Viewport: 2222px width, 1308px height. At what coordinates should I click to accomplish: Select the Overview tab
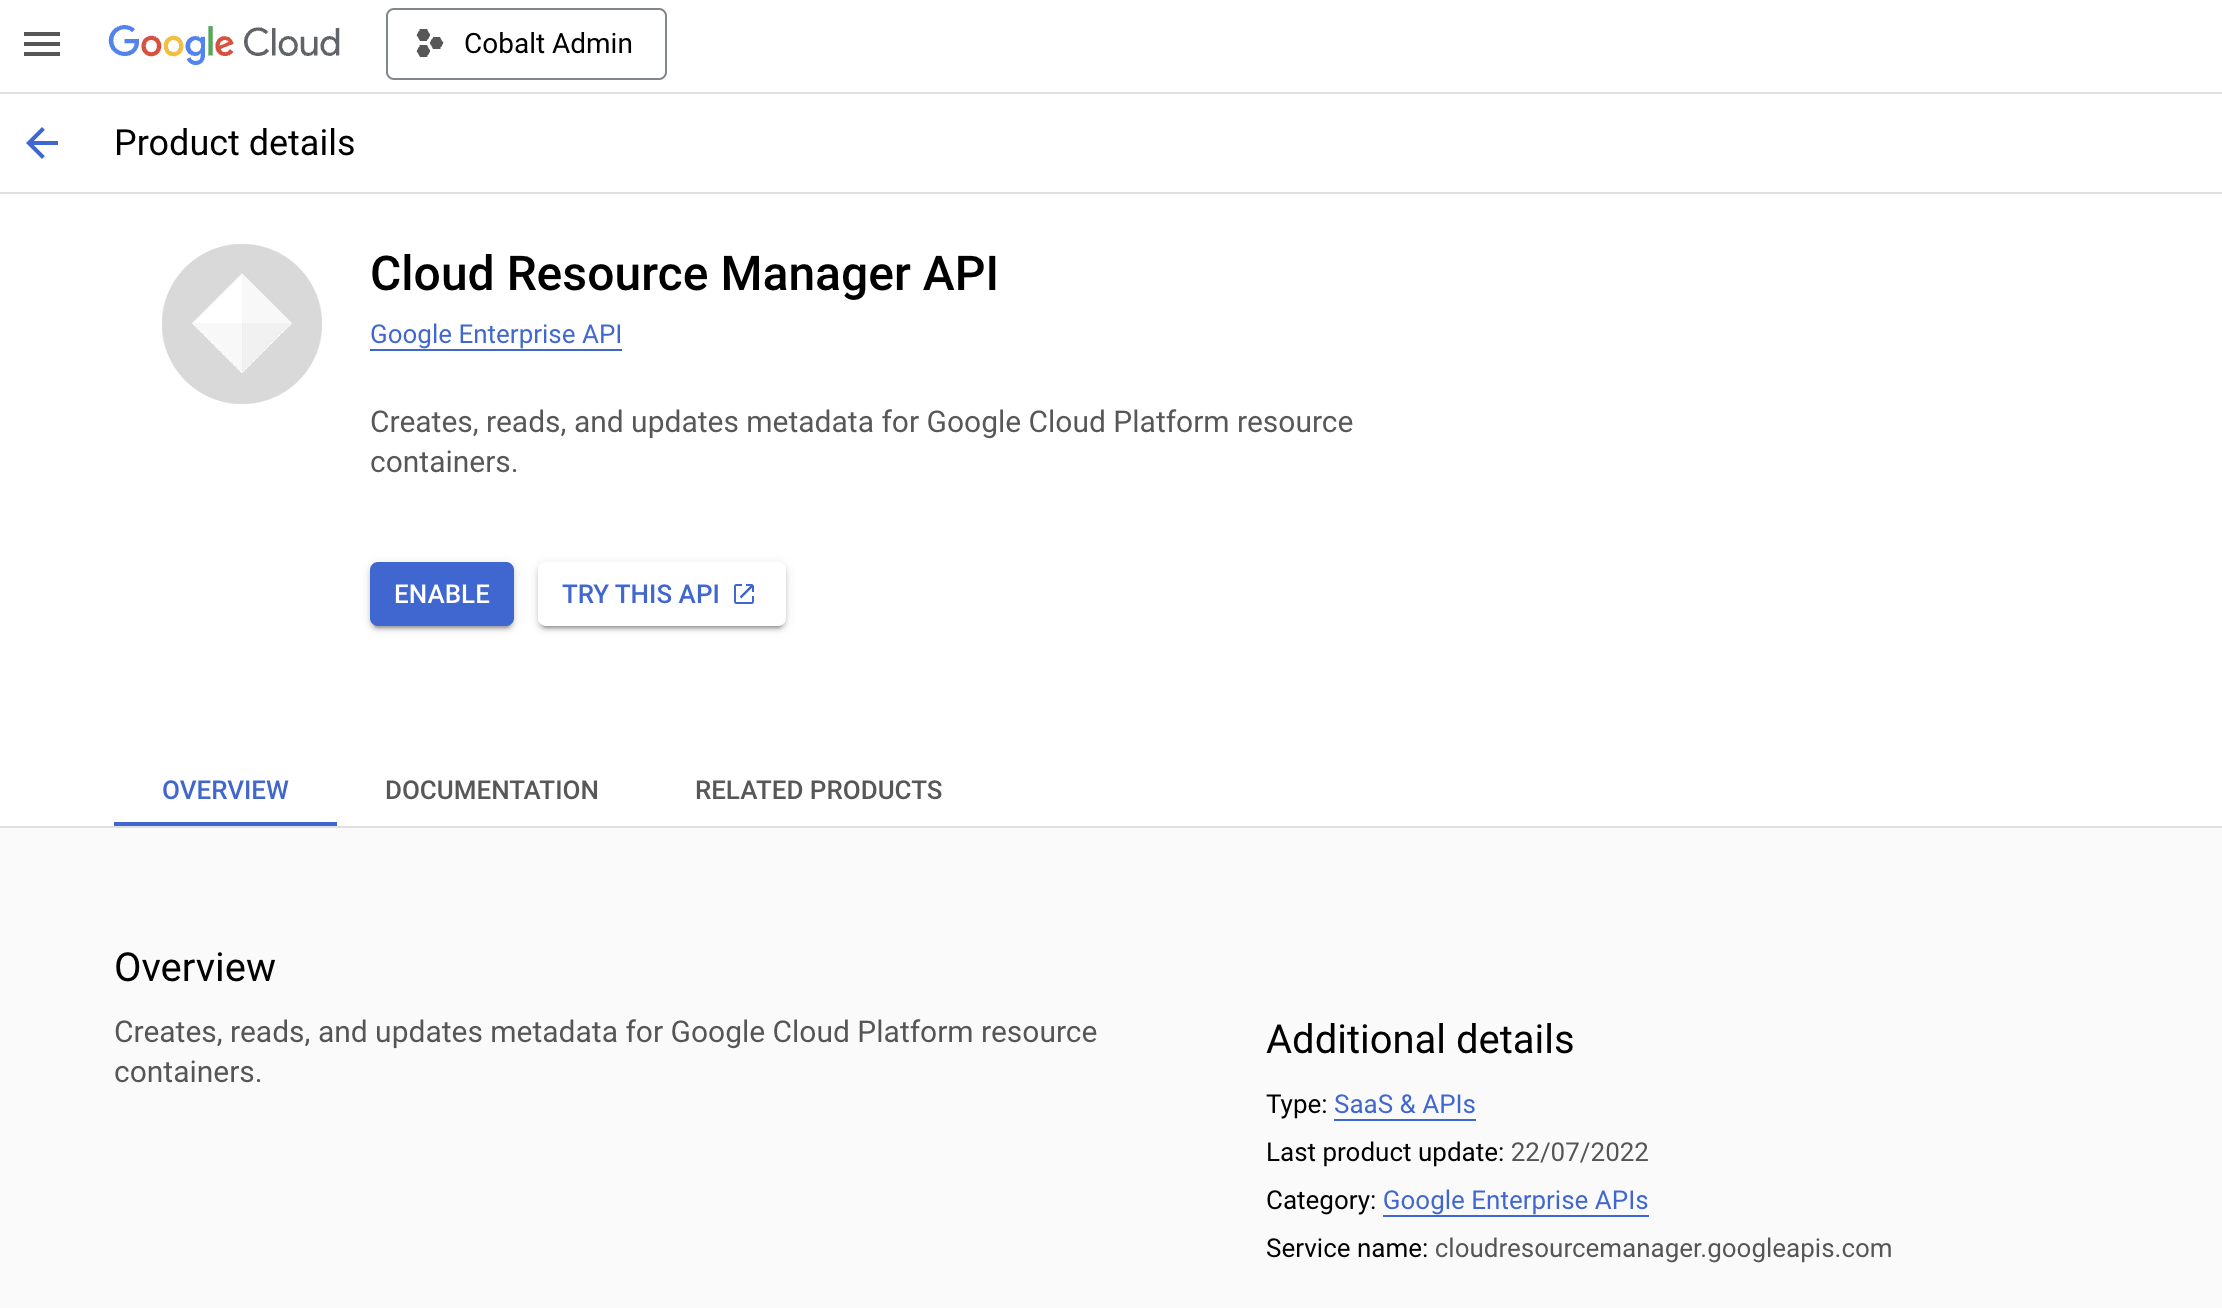pyautogui.click(x=224, y=790)
